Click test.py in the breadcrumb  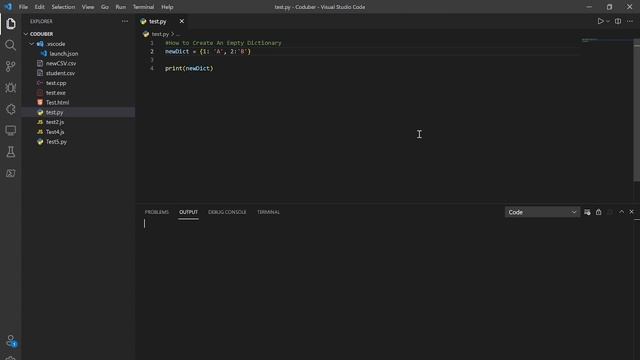click(160, 34)
